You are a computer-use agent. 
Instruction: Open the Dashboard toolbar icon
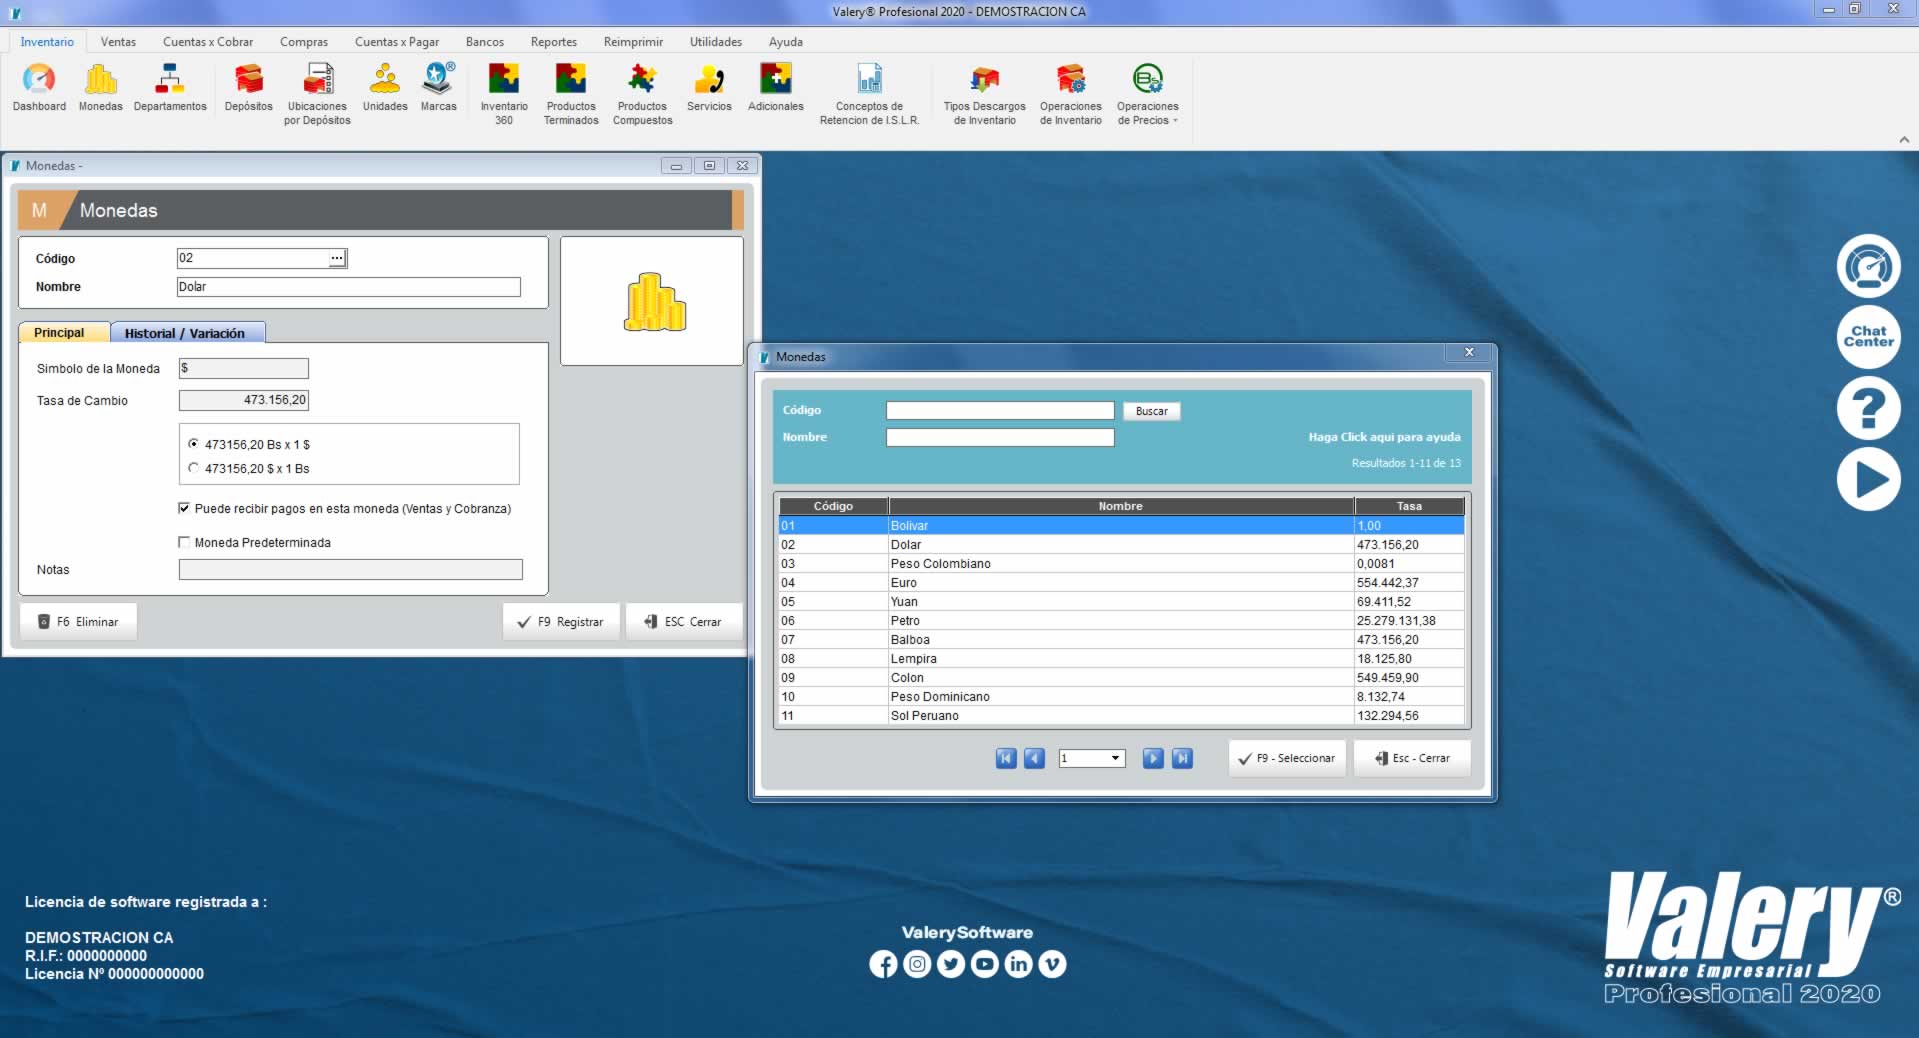tap(39, 88)
